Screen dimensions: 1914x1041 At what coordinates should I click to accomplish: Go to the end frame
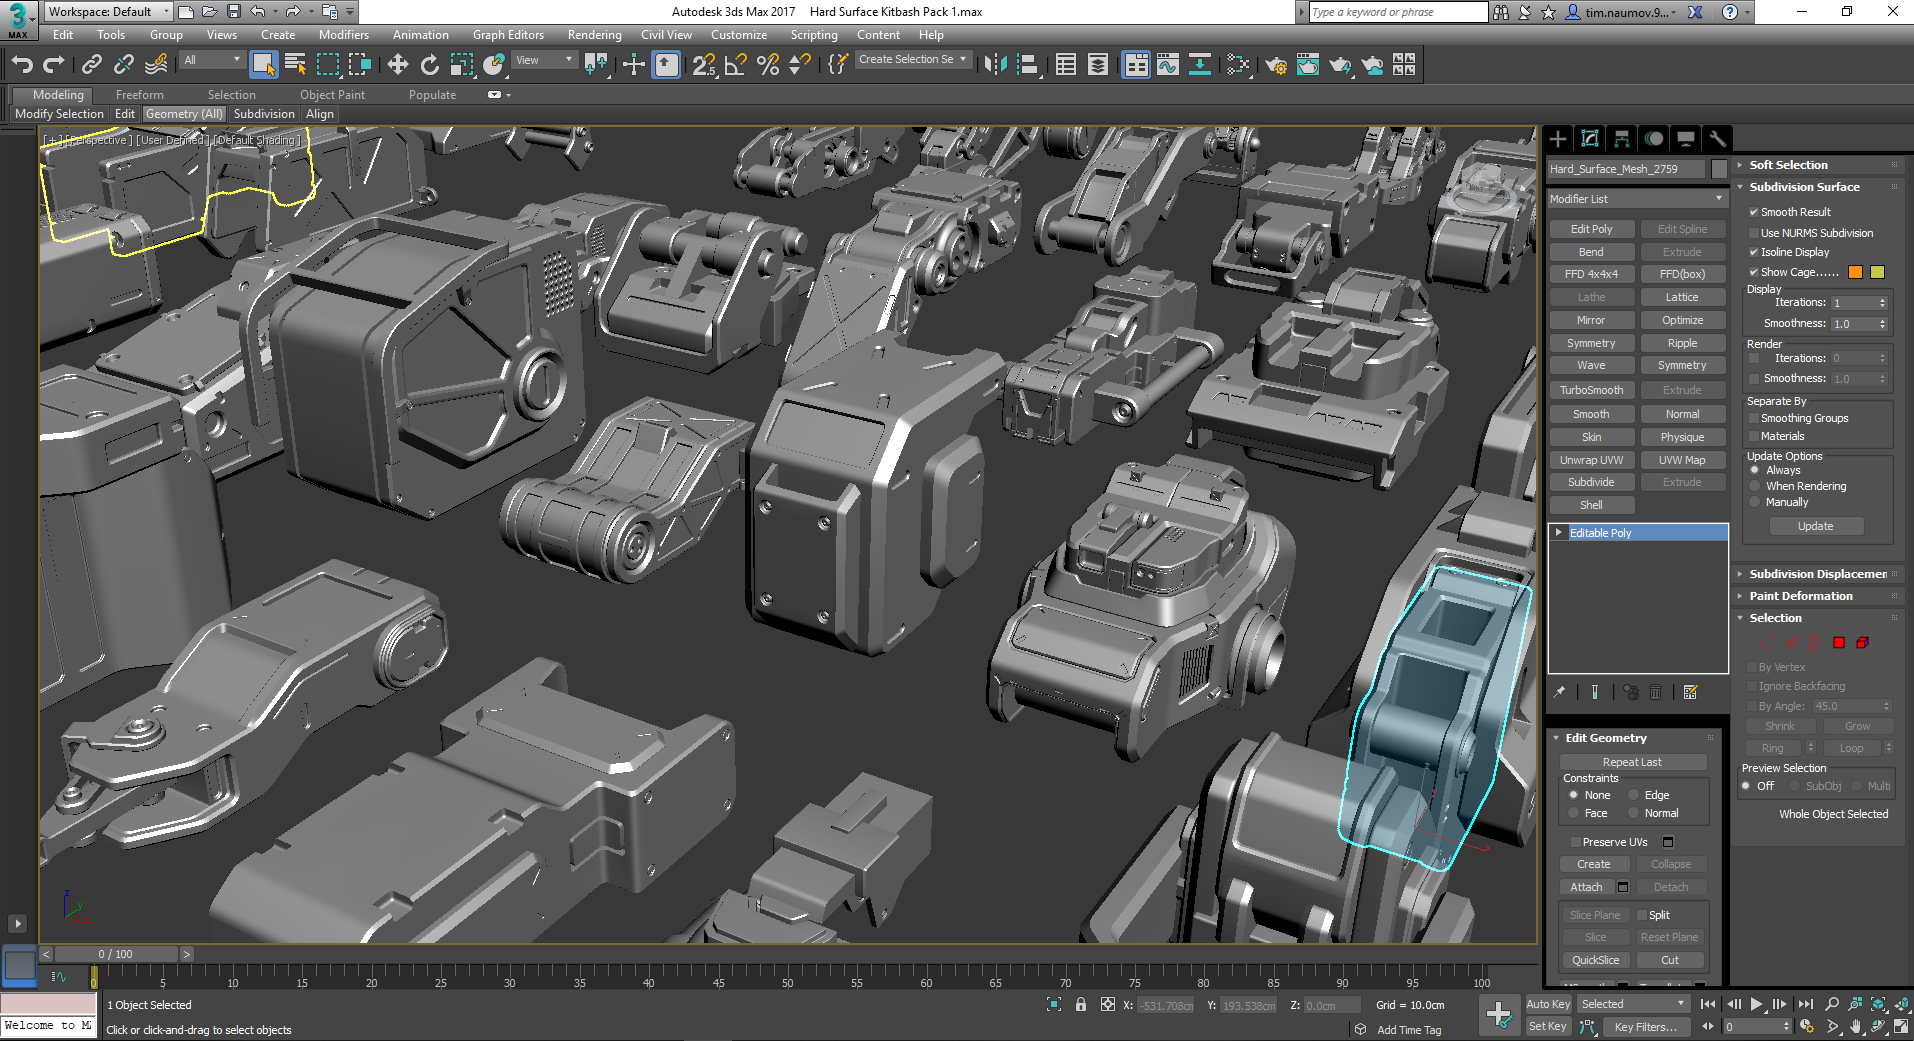pyautogui.click(x=1805, y=1004)
